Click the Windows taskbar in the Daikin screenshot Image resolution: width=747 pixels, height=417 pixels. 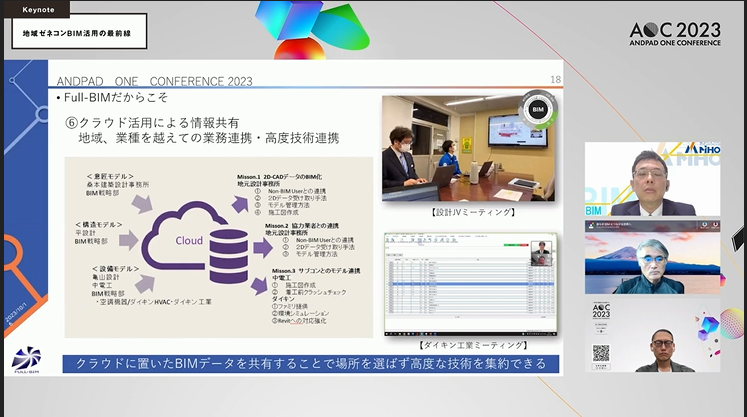[x=471, y=334]
